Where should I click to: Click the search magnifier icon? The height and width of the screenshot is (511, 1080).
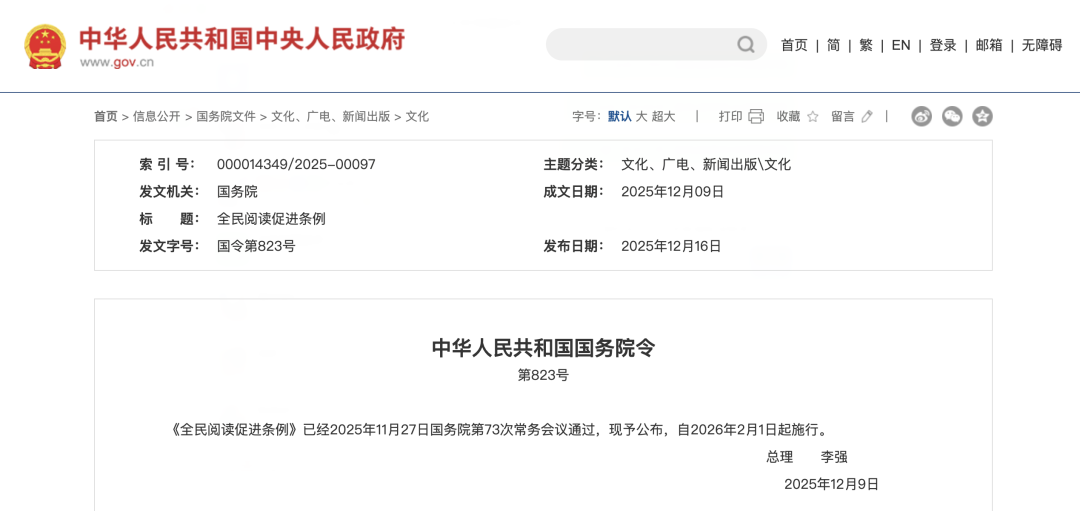click(x=746, y=44)
